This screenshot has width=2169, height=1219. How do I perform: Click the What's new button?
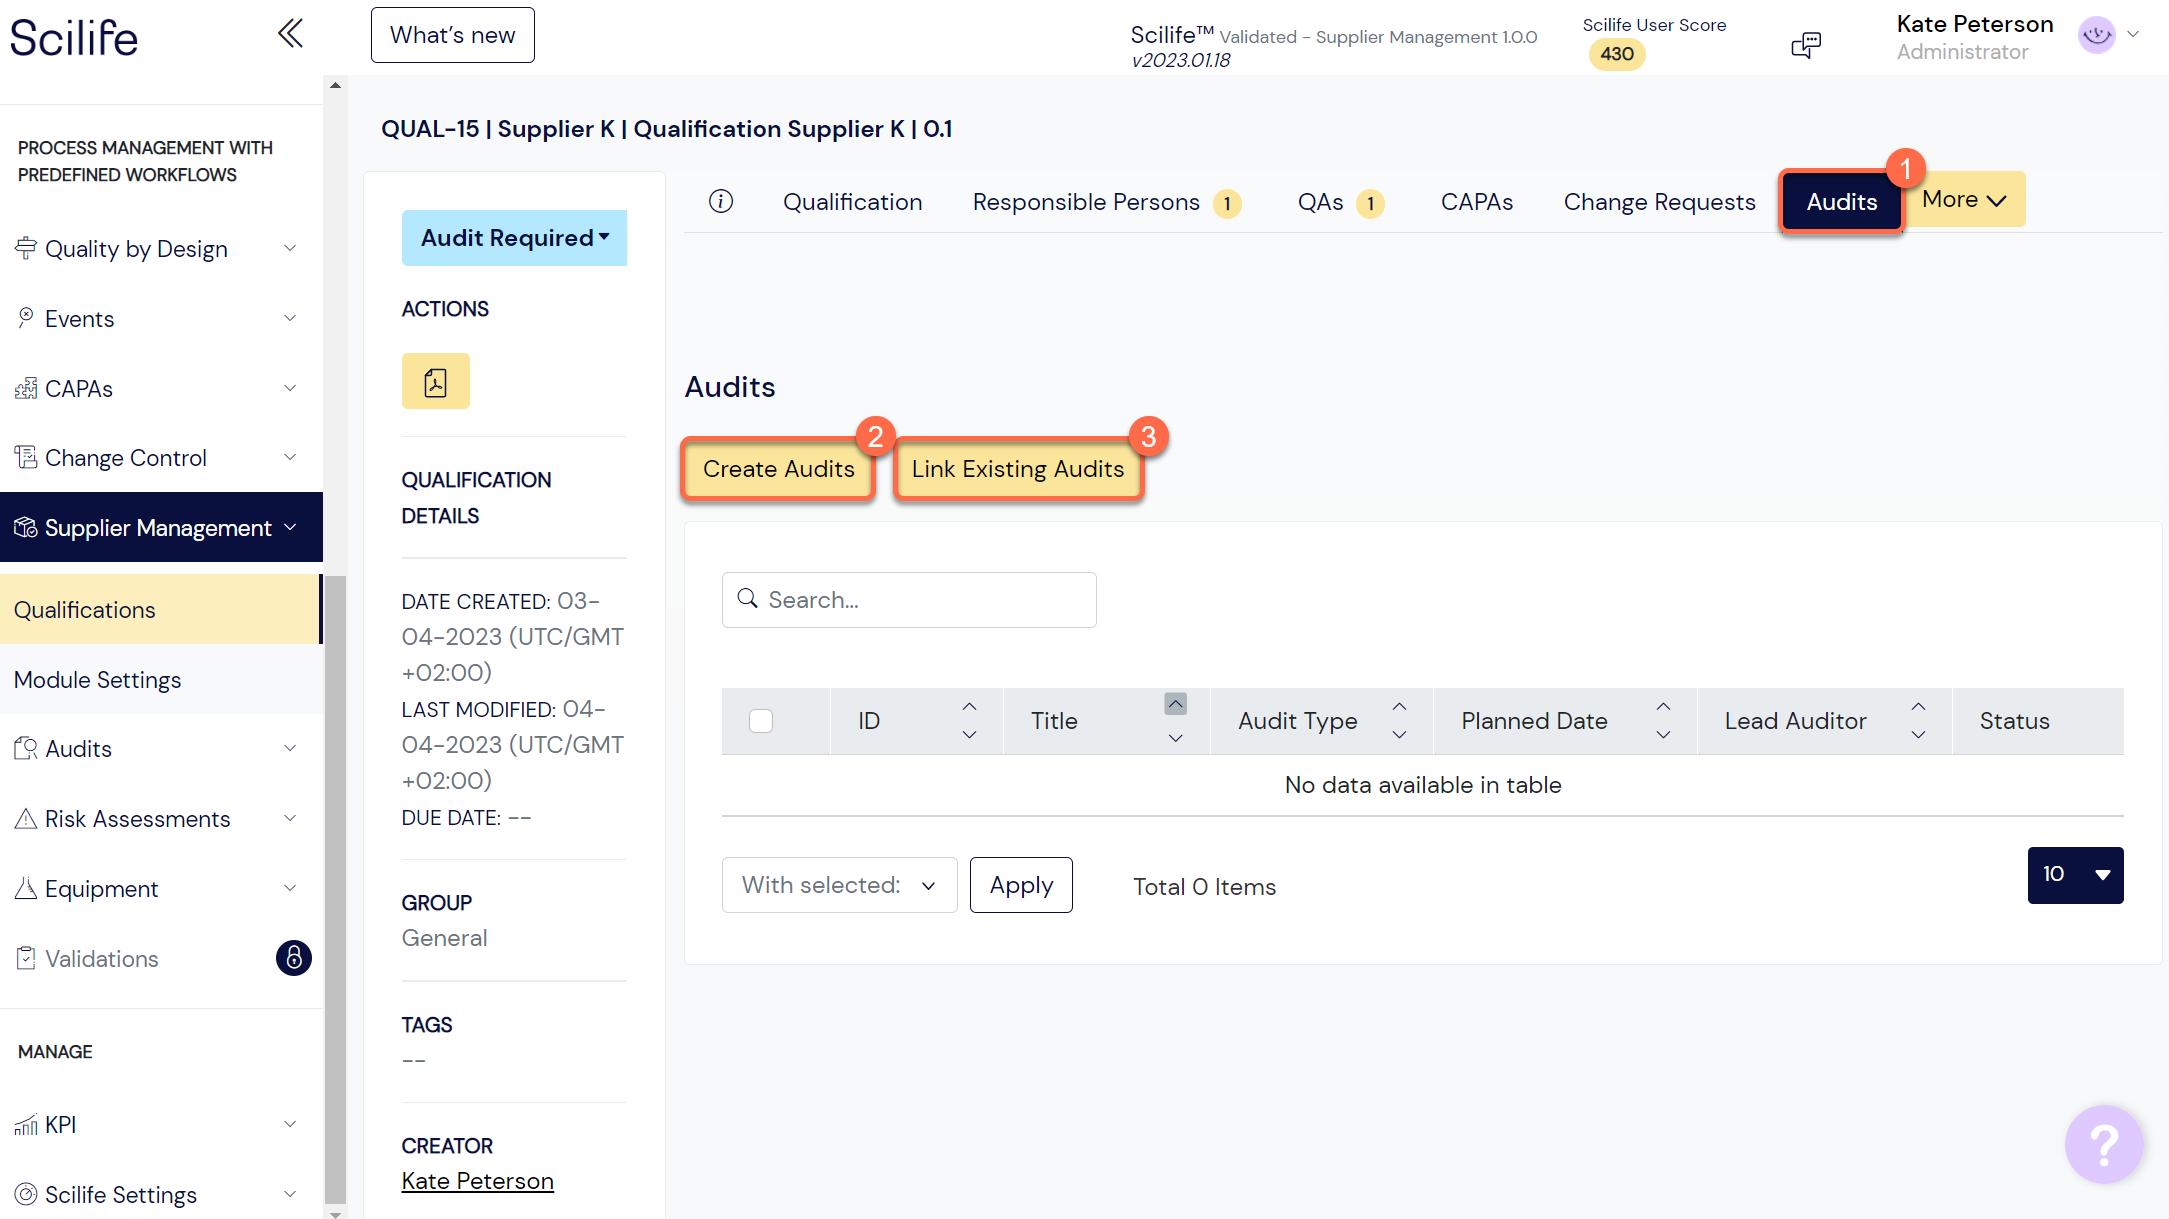click(x=452, y=35)
